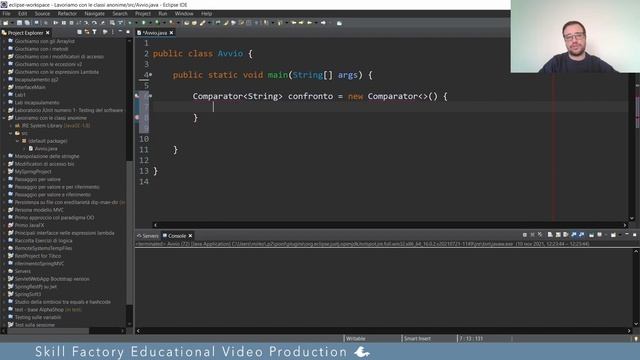Open the Navigate menu

pos(94,13)
